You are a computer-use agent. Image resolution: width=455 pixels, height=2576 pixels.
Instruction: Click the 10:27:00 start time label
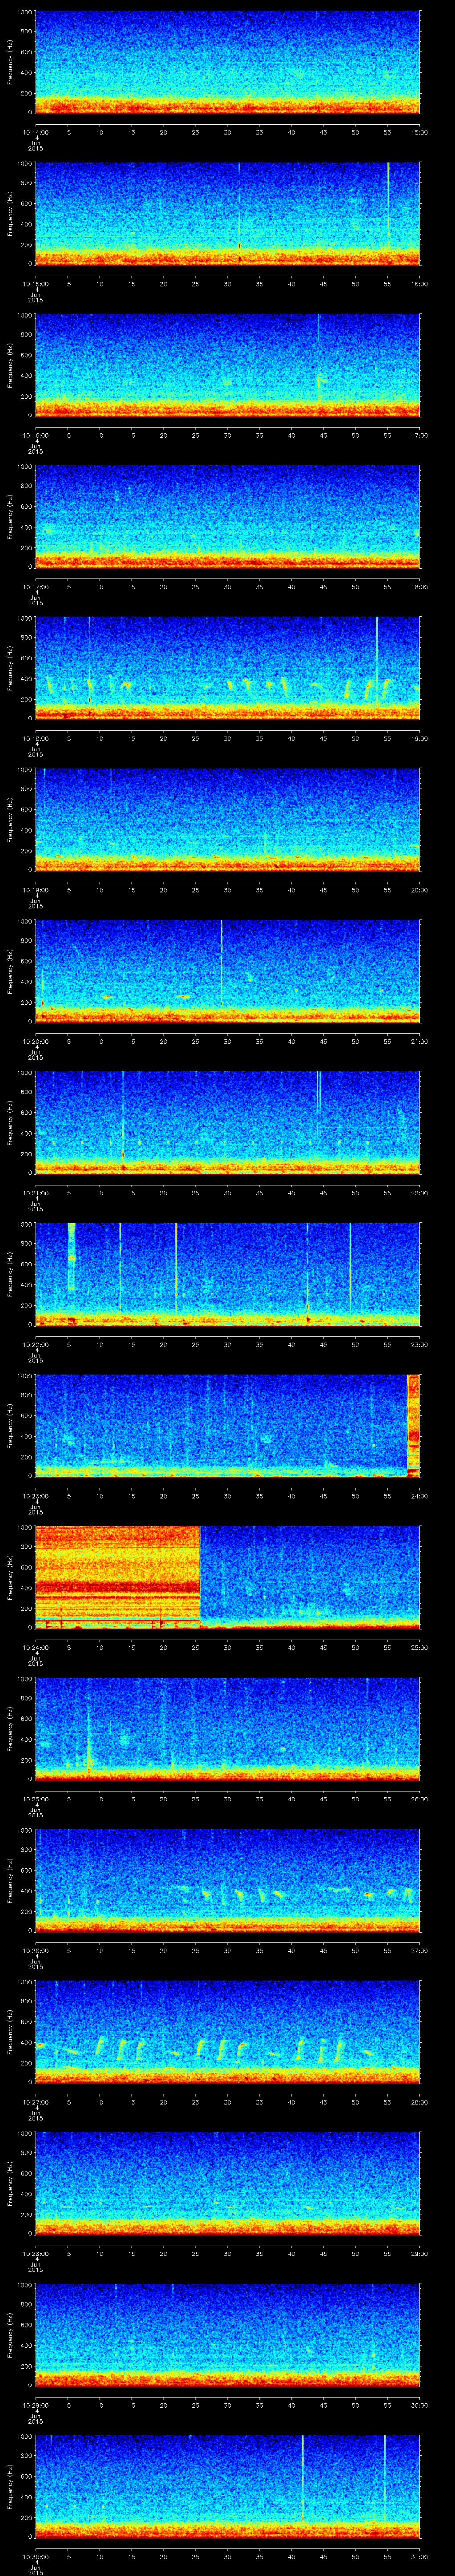tap(35, 2102)
